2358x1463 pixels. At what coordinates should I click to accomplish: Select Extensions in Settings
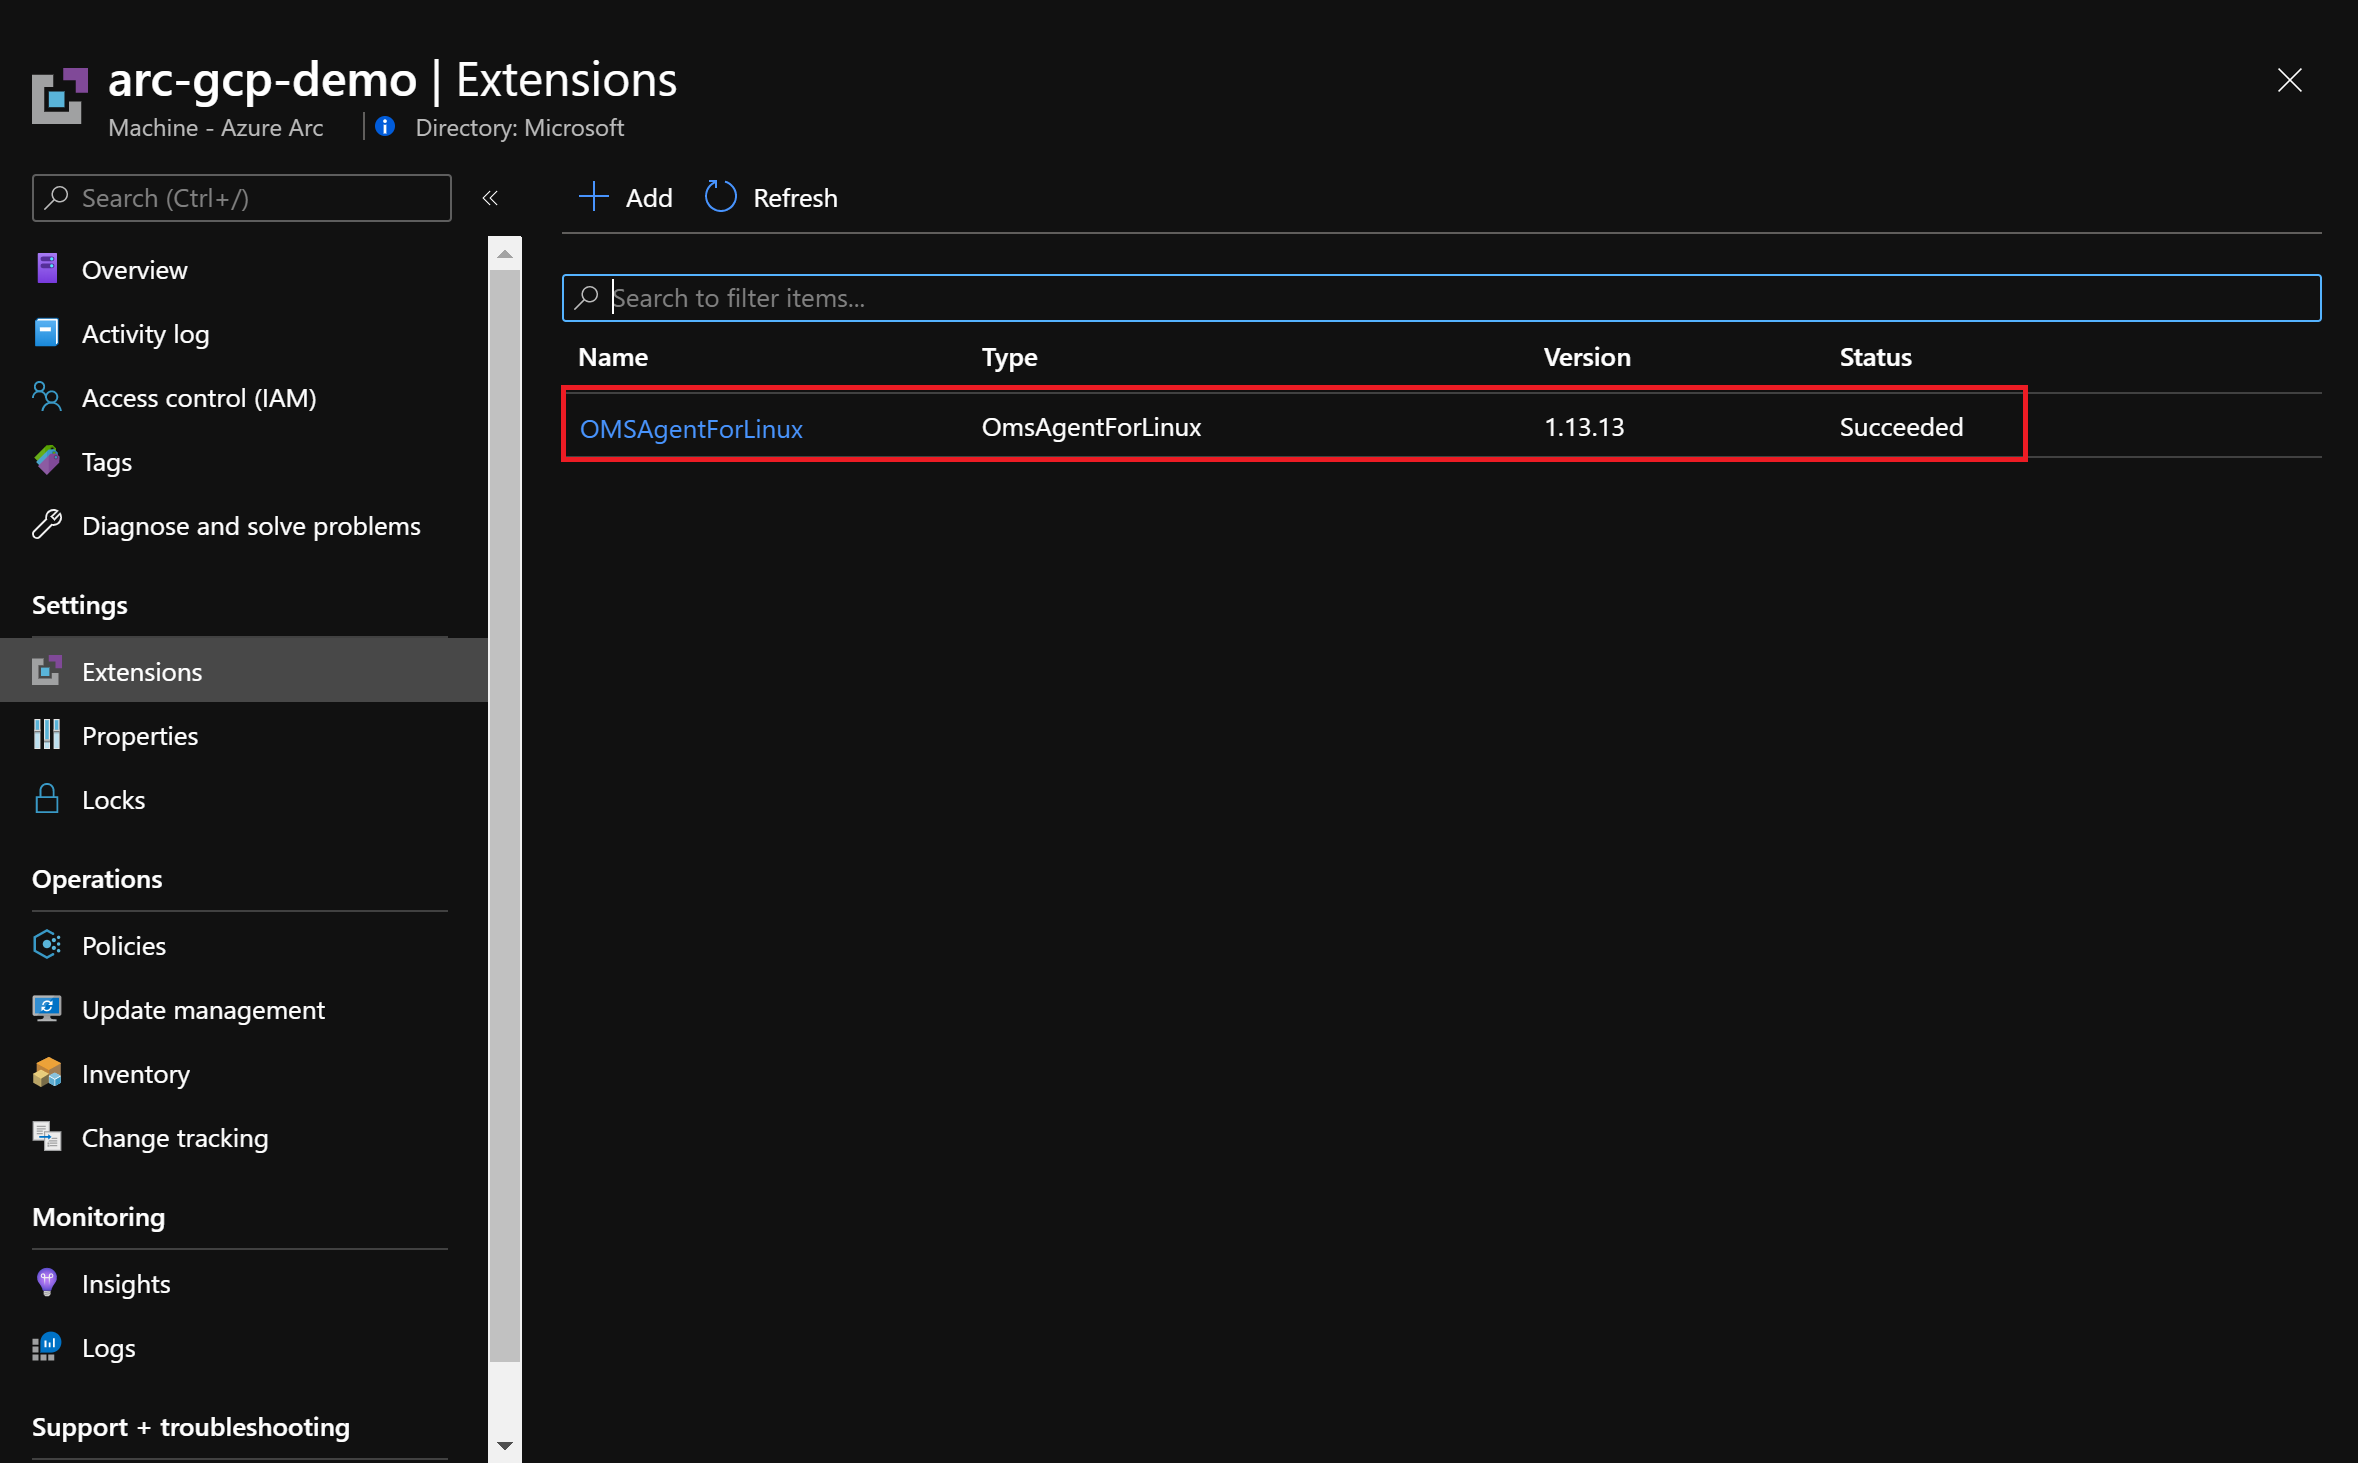[x=244, y=671]
